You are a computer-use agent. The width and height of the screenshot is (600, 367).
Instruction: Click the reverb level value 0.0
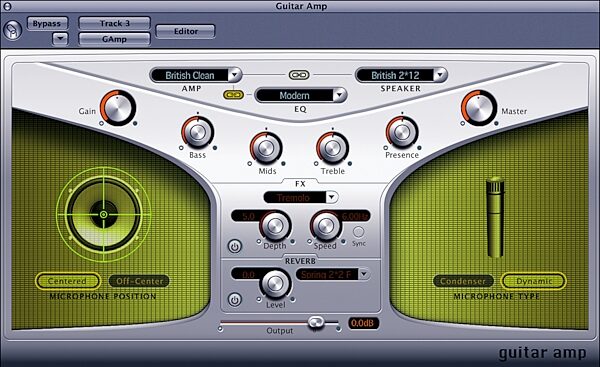[x=247, y=274]
